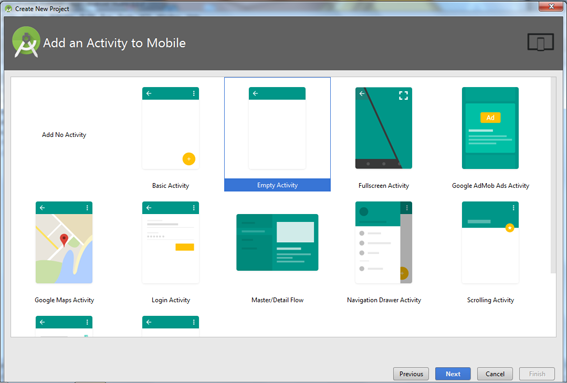Select the partially visible third-row first template
The image size is (567, 383).
(64, 326)
